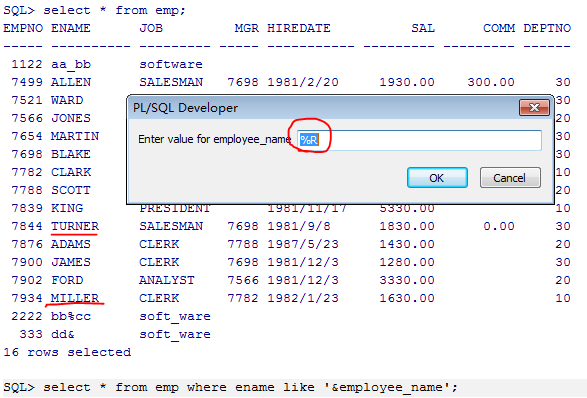
Task: Click the JOB cell PRESIDENT
Action: (x=175, y=209)
